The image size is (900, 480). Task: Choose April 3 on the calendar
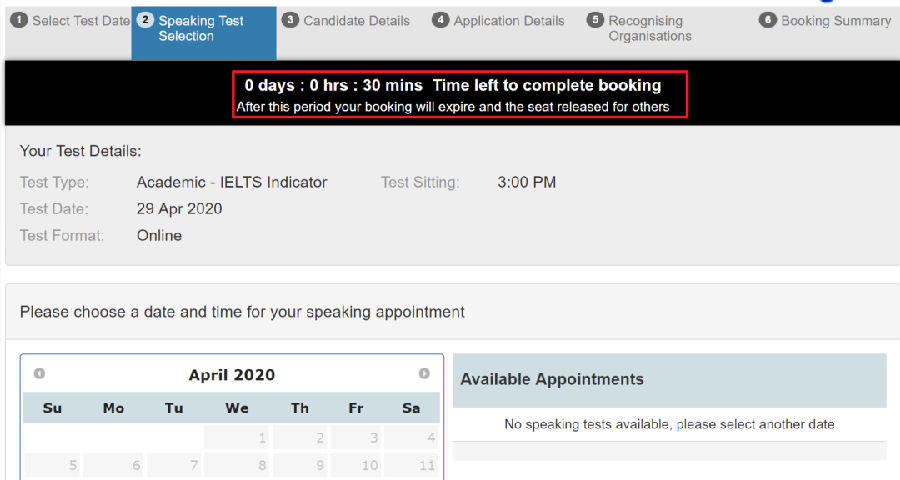356,438
